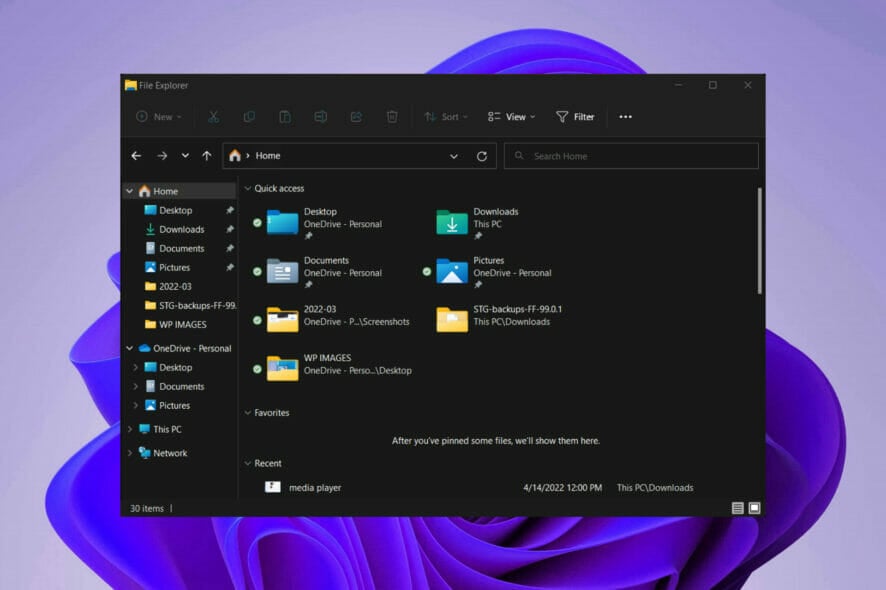Switch to details view in status bar
886x590 pixels.
(737, 508)
